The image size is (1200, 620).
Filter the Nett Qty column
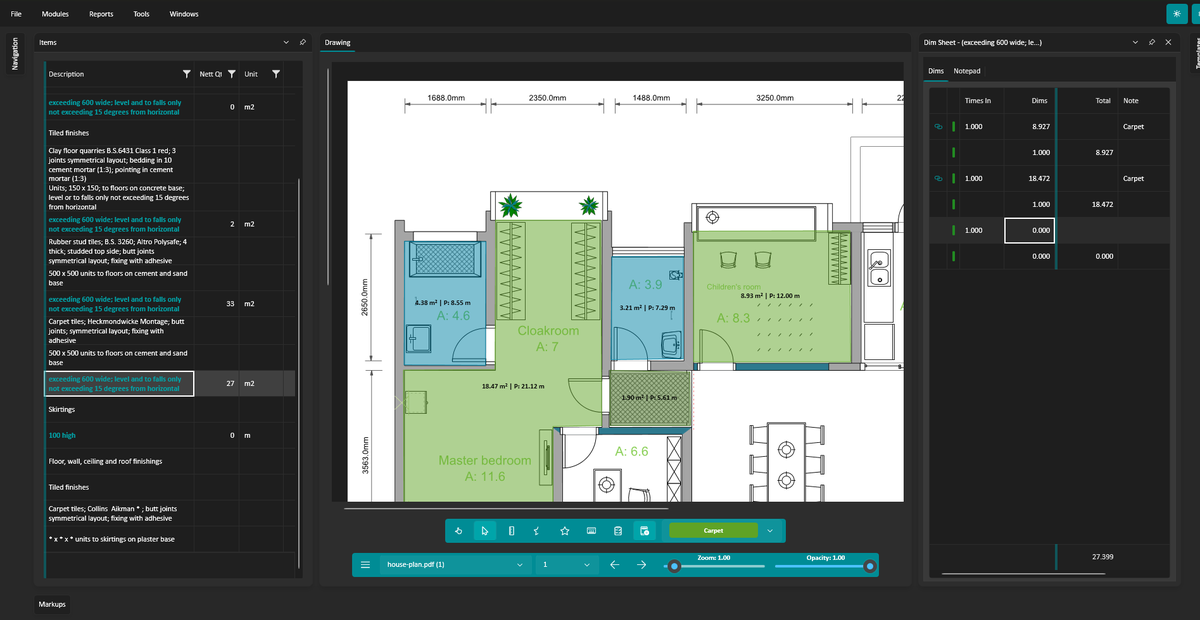(231, 74)
